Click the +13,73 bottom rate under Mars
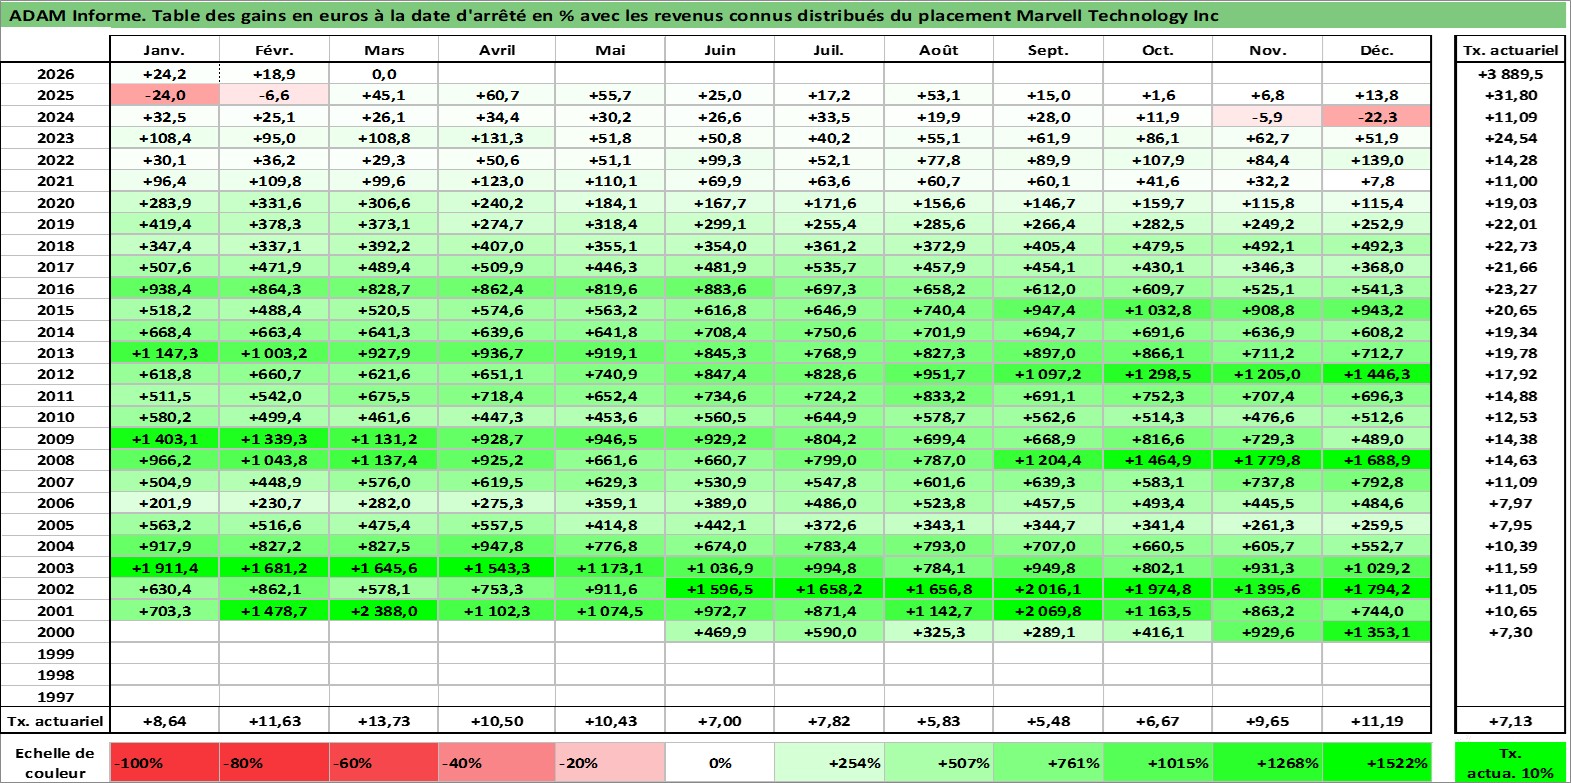The width and height of the screenshot is (1571, 783). point(384,721)
